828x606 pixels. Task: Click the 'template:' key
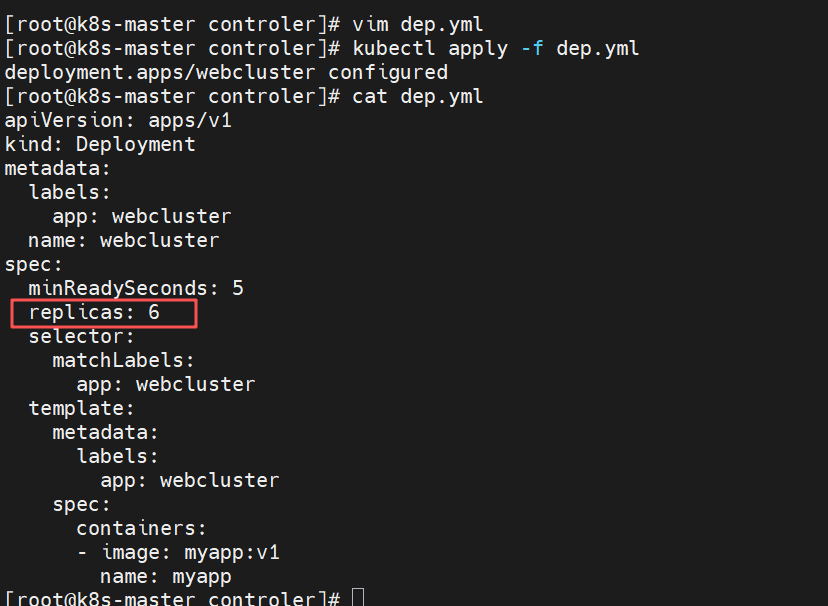[82, 409]
